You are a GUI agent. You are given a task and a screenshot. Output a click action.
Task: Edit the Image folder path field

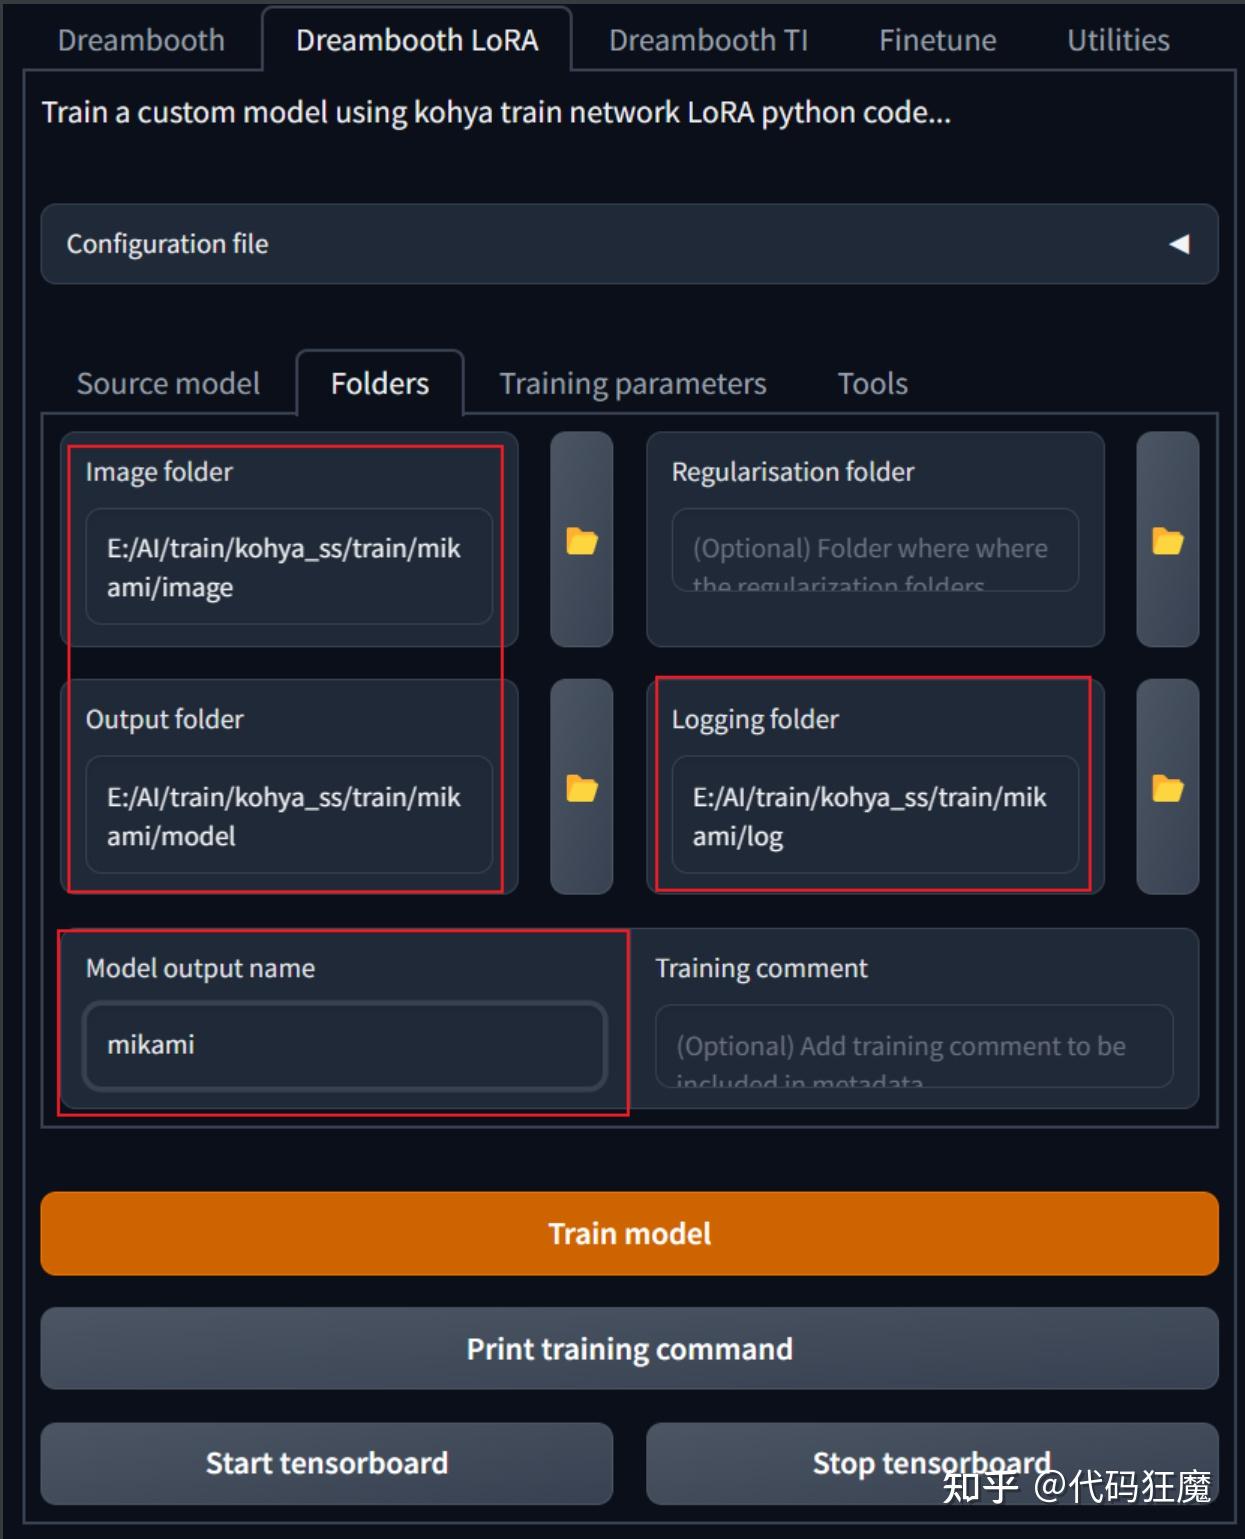[x=289, y=567]
